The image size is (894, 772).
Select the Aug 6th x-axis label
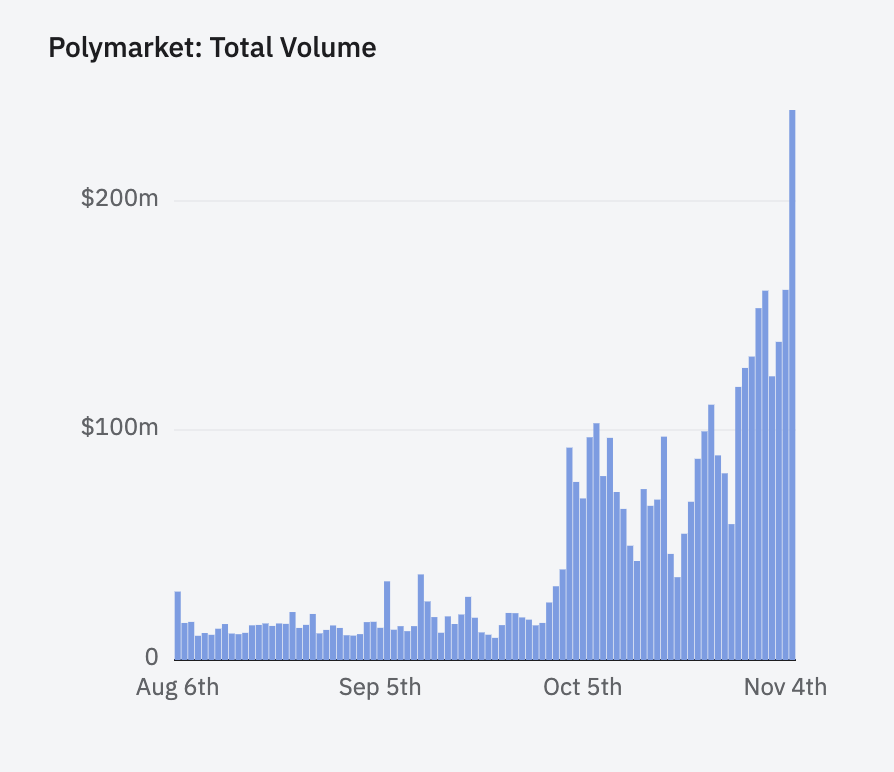(178, 688)
